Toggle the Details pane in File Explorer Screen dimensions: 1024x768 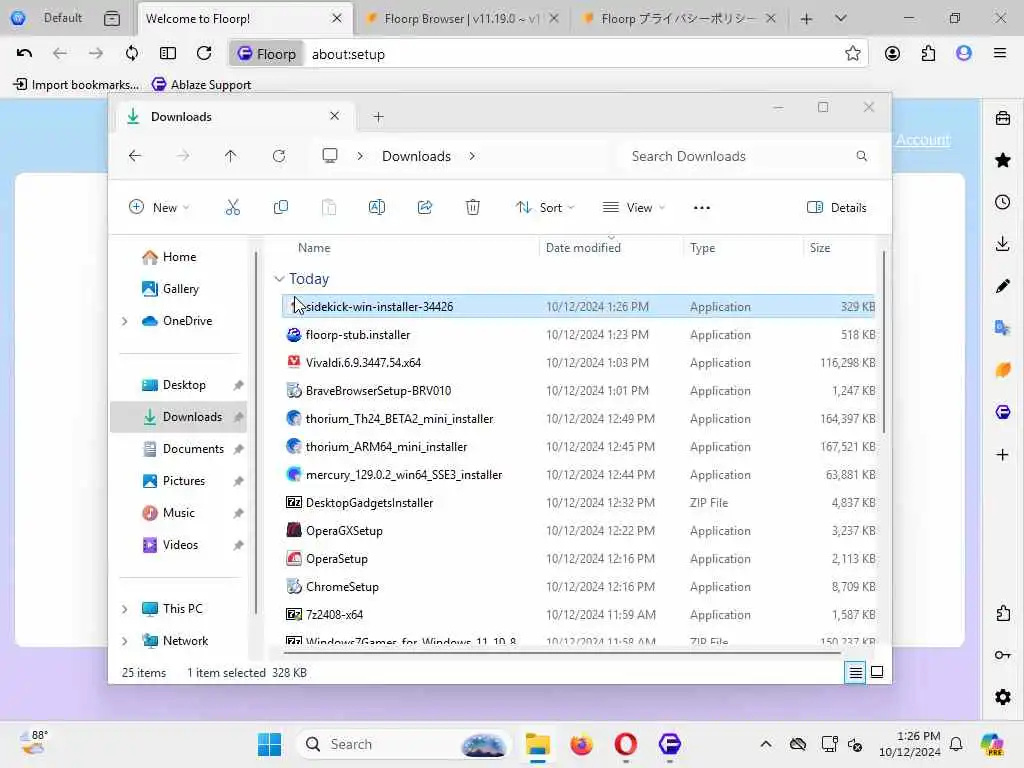(x=837, y=208)
